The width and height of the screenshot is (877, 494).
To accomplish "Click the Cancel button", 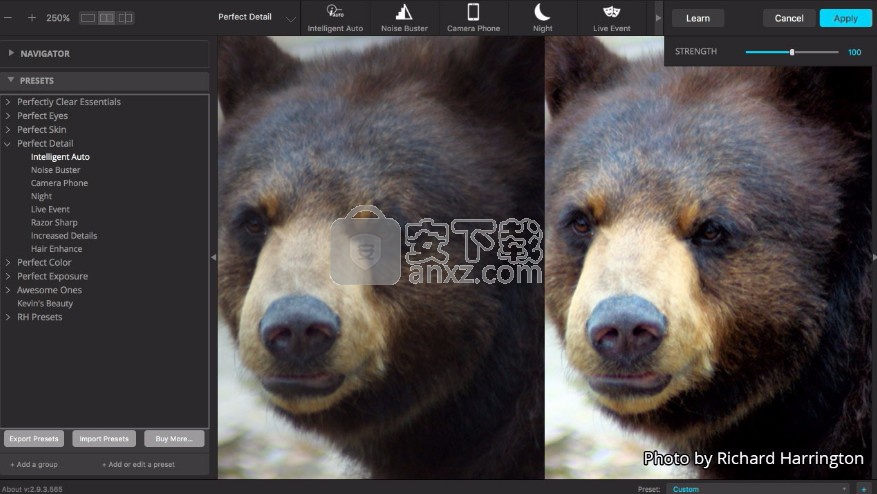I will 789,18.
